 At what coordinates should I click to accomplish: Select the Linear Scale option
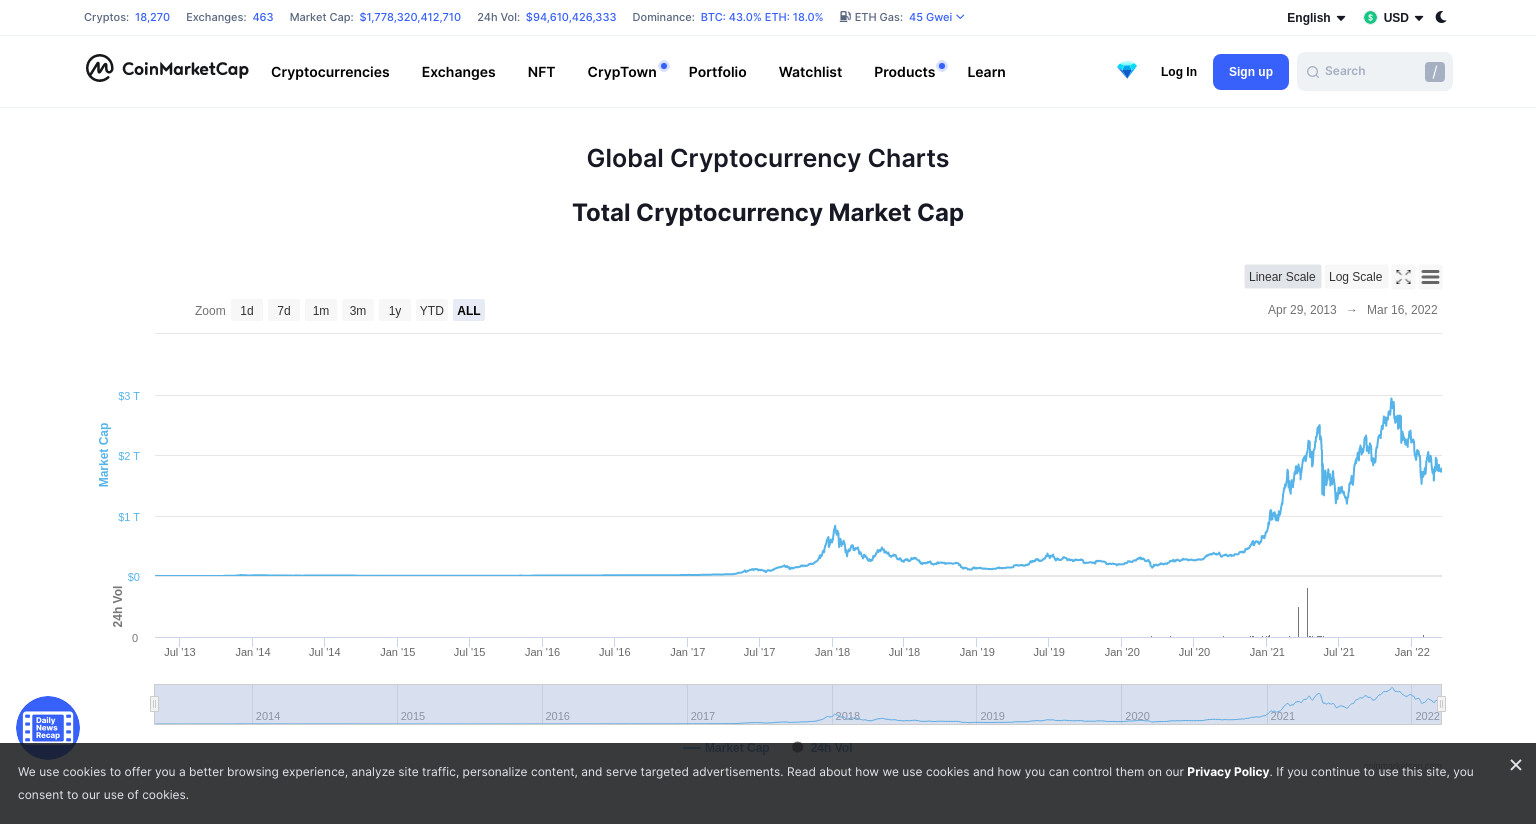point(1282,277)
